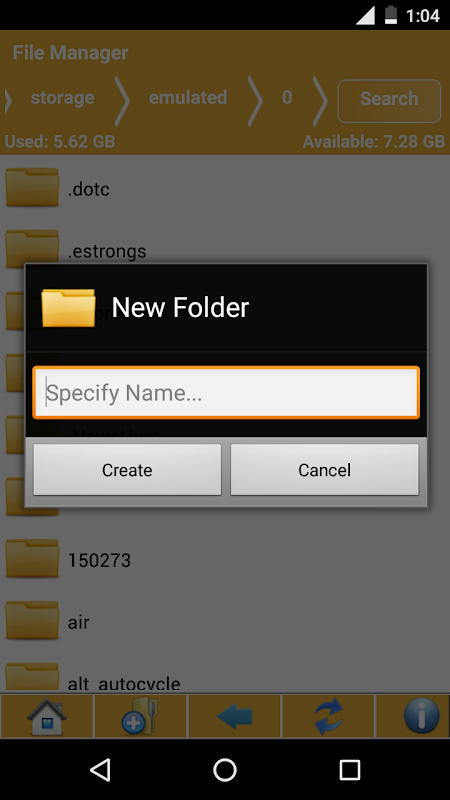Open the .dotc folder
Screen dimensions: 450x800
pos(225,189)
